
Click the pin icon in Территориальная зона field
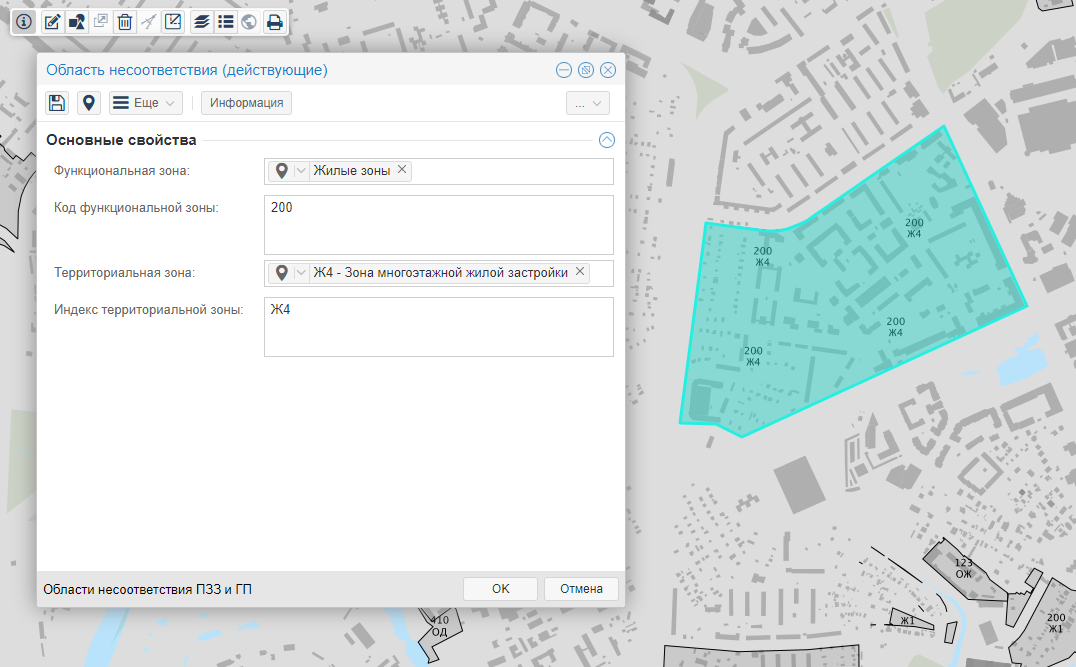click(x=281, y=273)
